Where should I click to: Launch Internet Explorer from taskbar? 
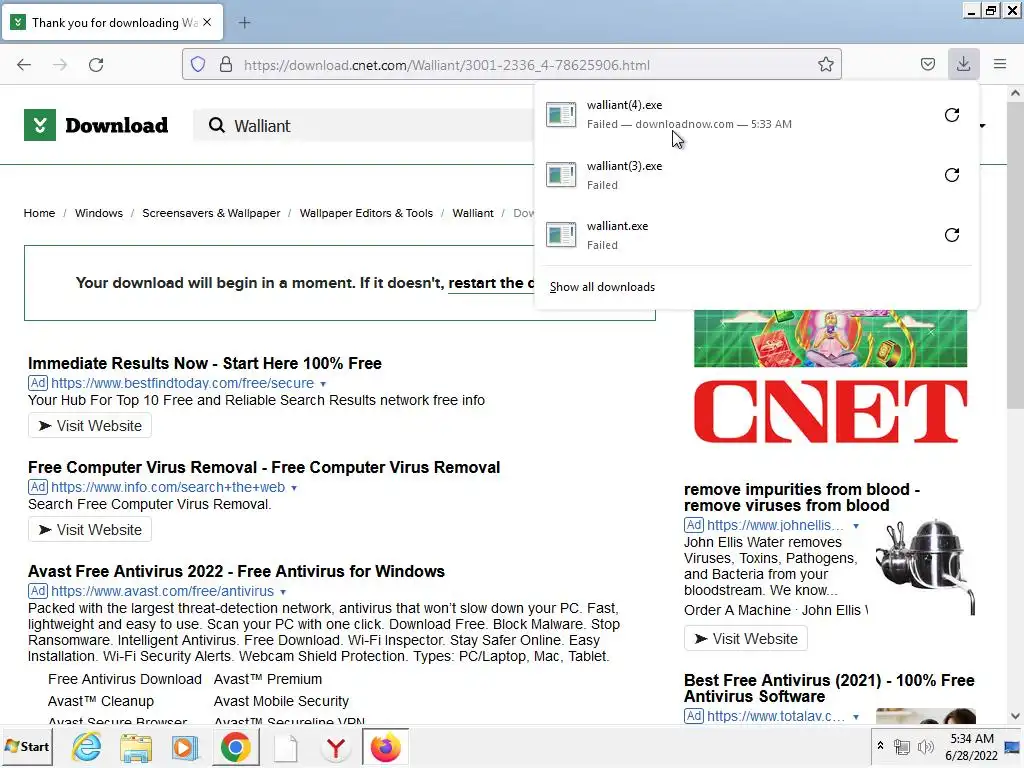click(x=87, y=746)
